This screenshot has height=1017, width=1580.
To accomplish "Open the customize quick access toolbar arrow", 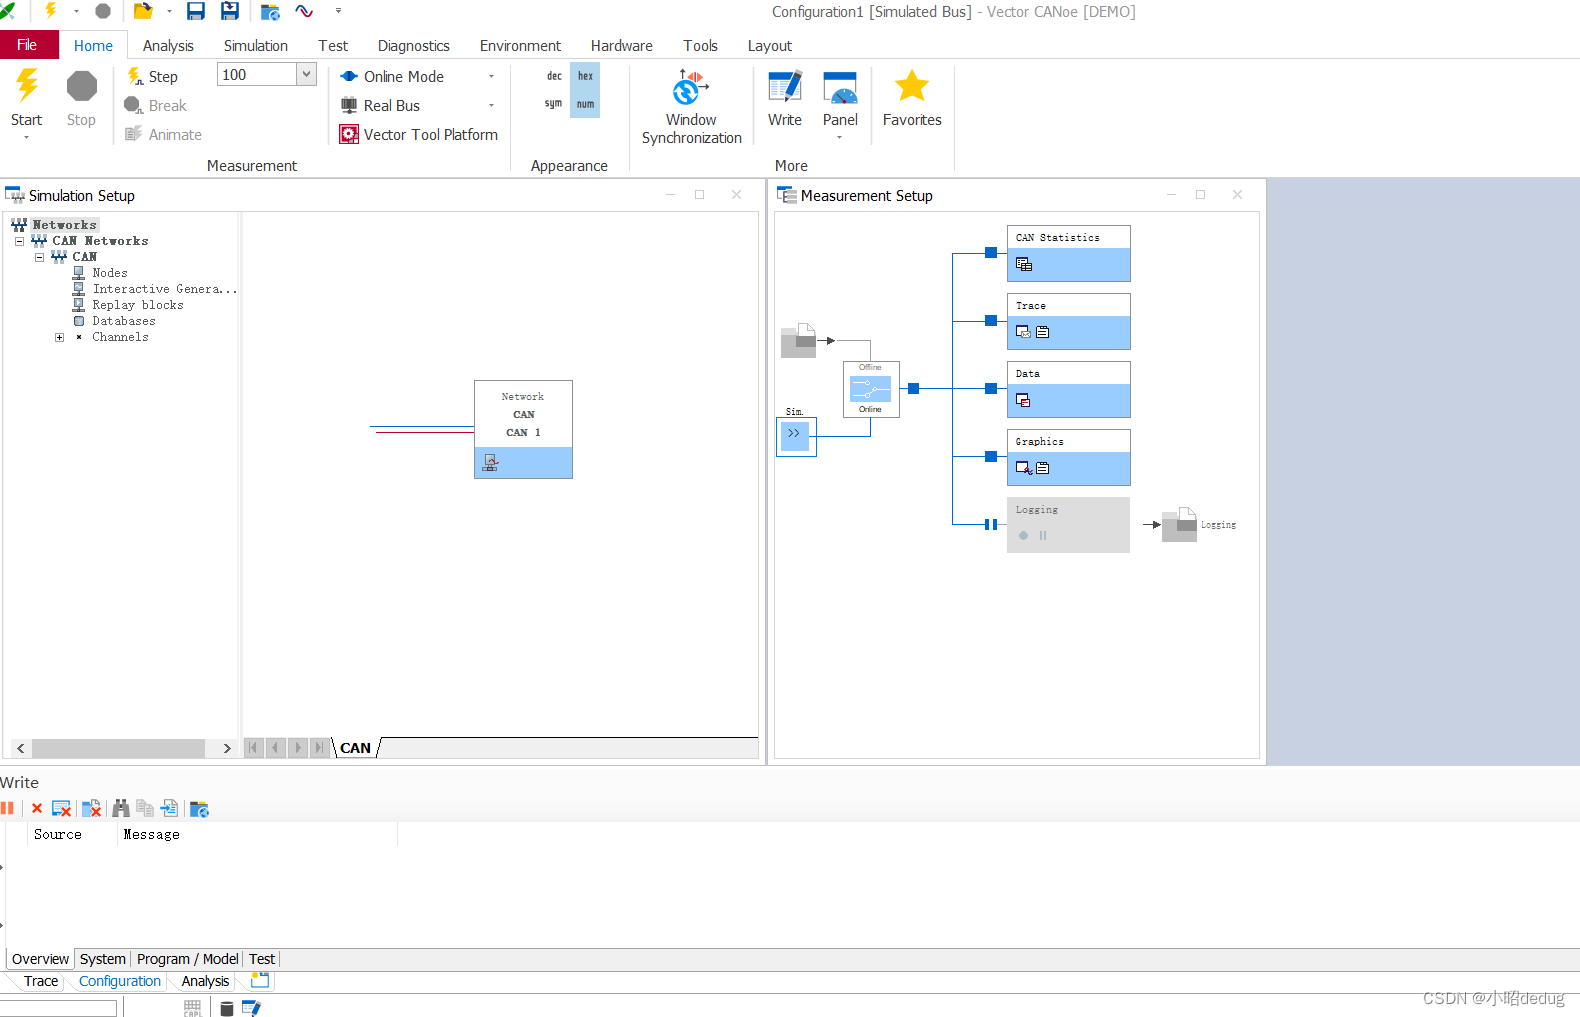I will (x=338, y=11).
